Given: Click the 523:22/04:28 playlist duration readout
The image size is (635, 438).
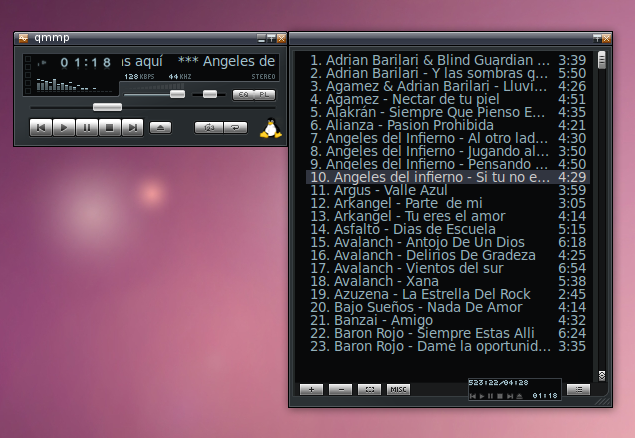Looking at the screenshot, I should [x=499, y=383].
